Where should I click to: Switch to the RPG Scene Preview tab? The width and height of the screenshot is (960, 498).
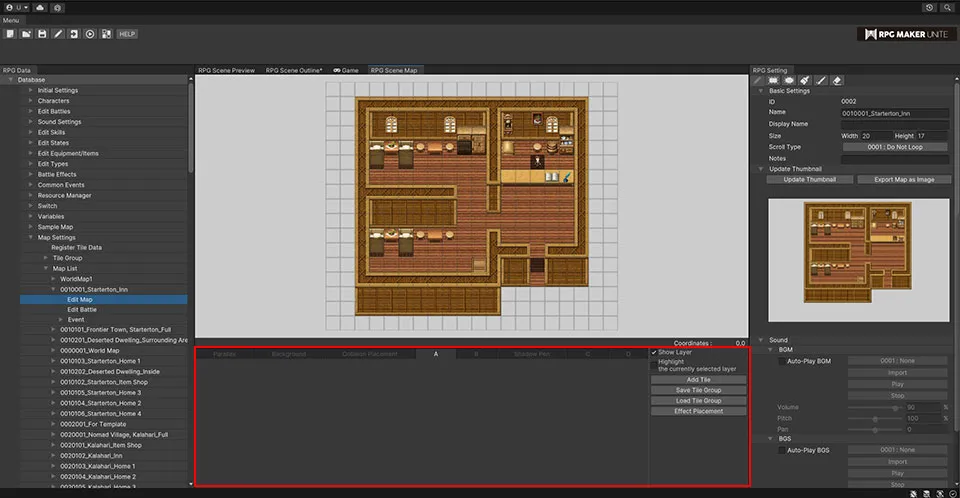click(226, 71)
